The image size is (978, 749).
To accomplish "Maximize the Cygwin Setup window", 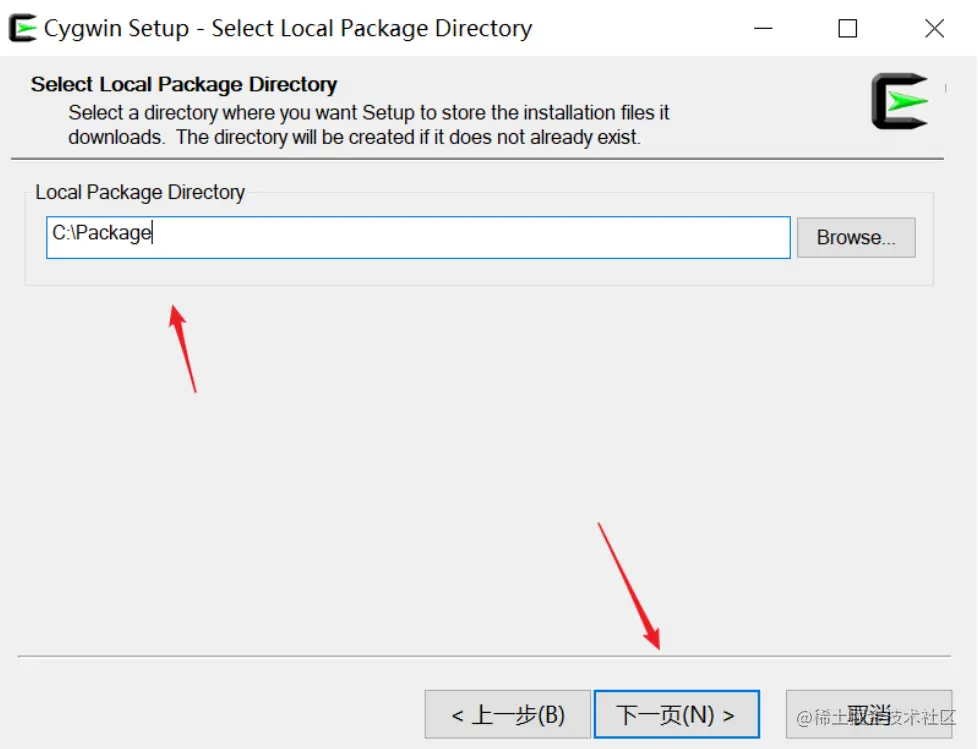I will (848, 28).
